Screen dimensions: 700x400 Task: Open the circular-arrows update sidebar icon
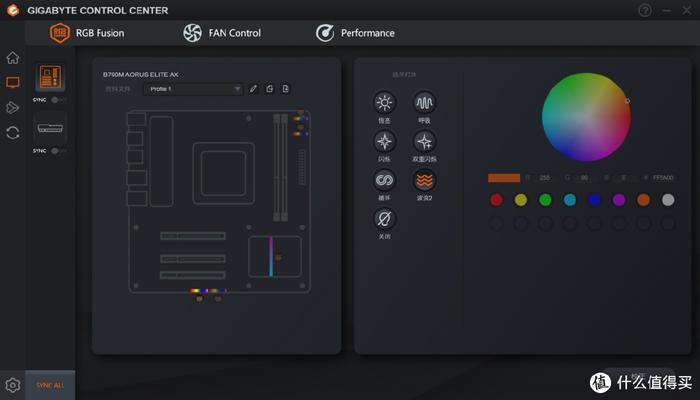[12, 133]
